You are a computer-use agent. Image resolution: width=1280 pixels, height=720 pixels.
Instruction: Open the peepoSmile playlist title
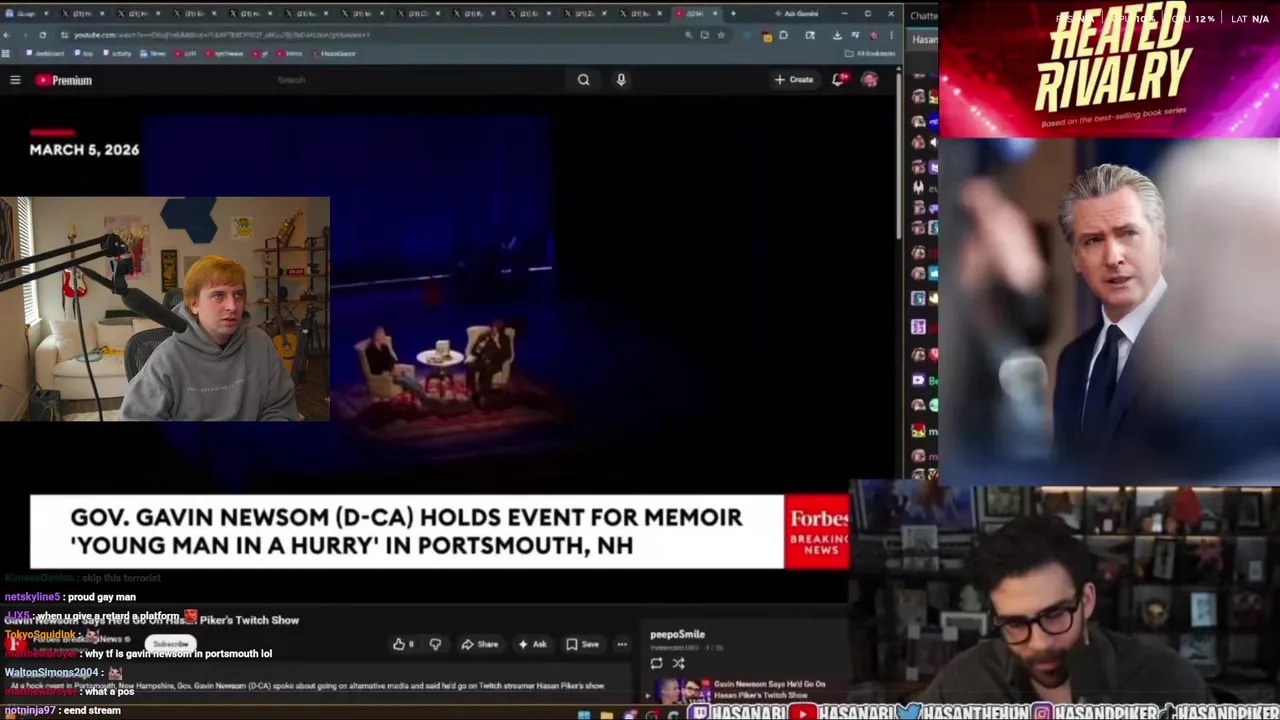click(x=677, y=634)
